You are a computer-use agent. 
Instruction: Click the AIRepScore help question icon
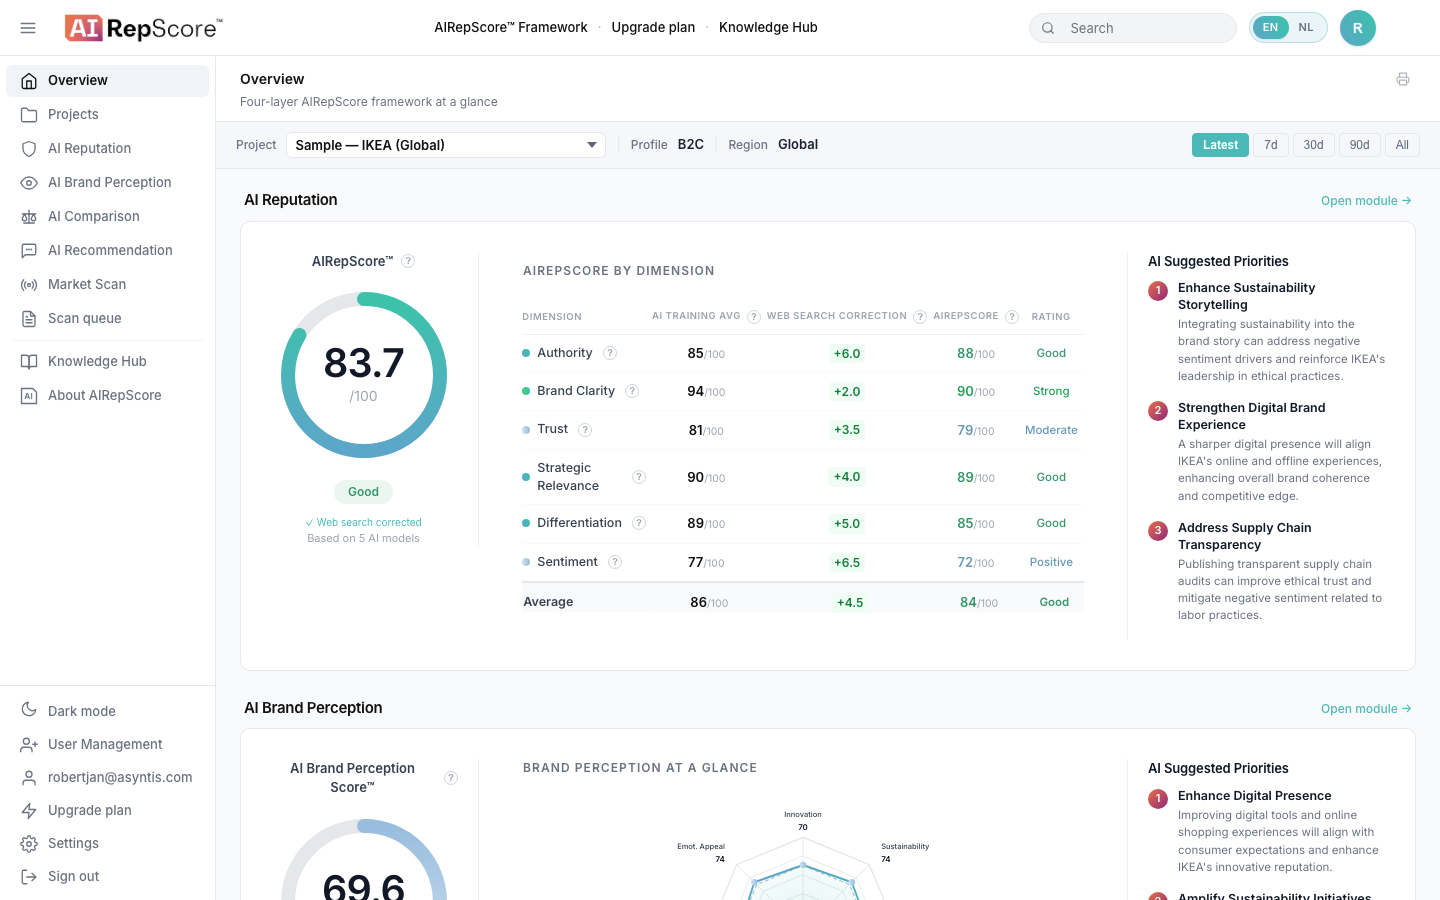(x=408, y=261)
